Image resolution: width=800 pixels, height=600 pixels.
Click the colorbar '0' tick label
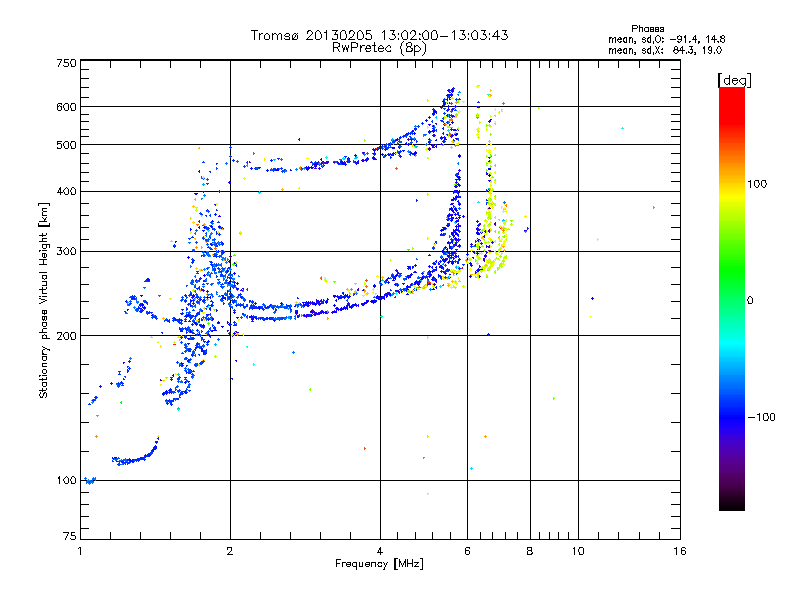coord(750,301)
